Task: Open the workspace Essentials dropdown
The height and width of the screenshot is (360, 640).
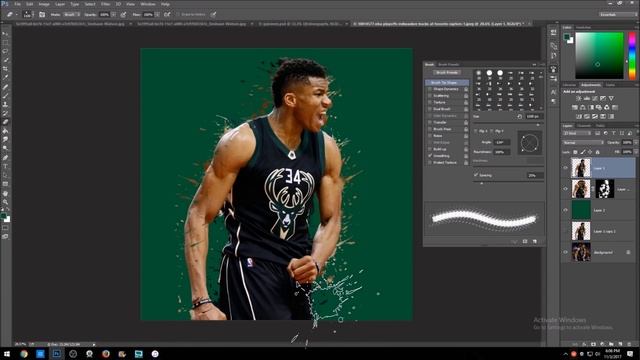Action: click(x=618, y=14)
